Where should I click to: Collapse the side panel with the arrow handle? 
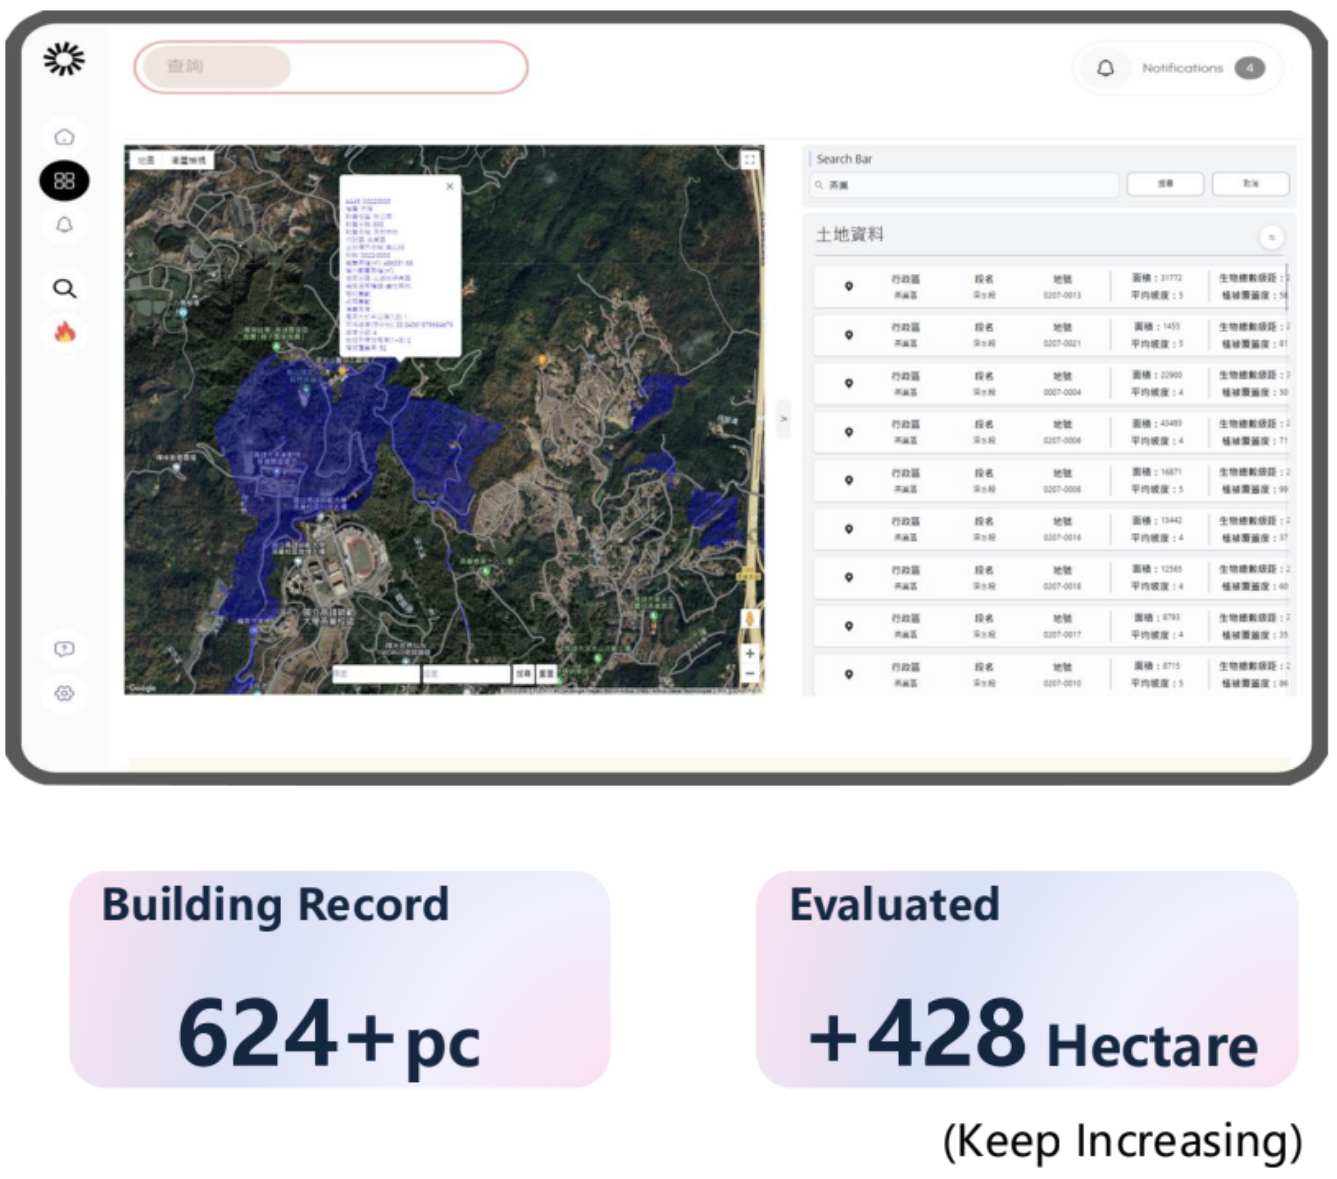[x=784, y=419]
